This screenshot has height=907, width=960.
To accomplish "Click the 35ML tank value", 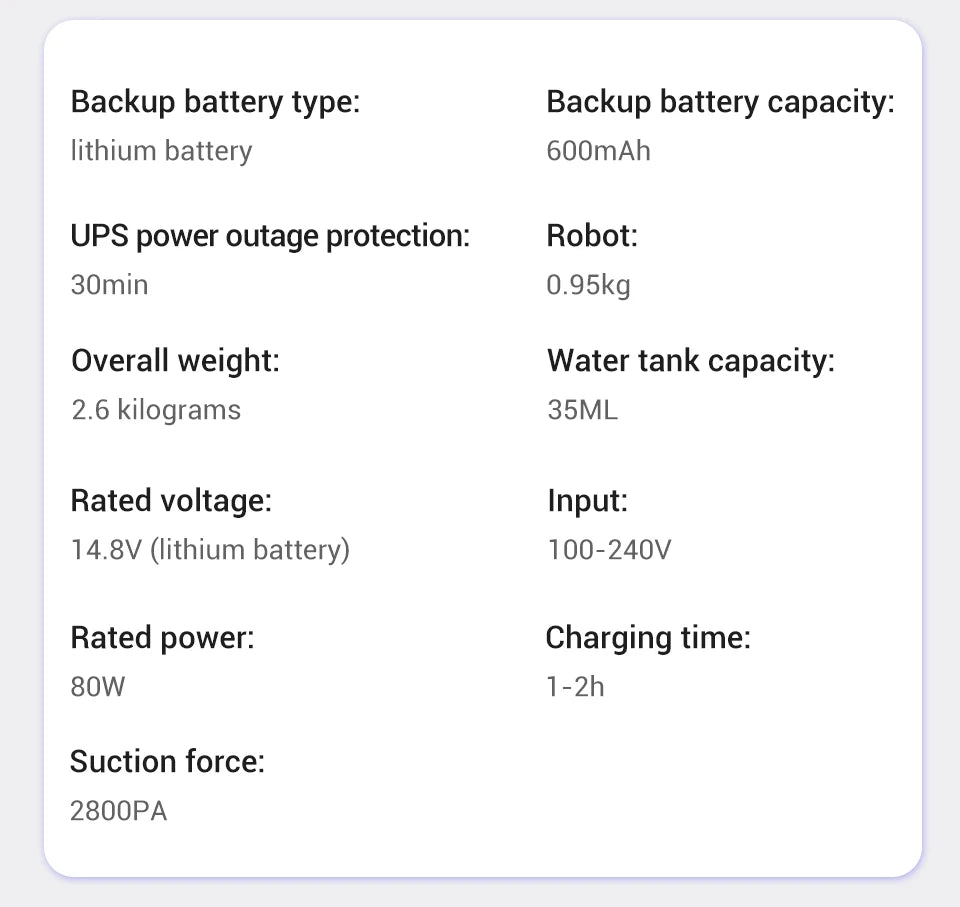I will point(582,410).
